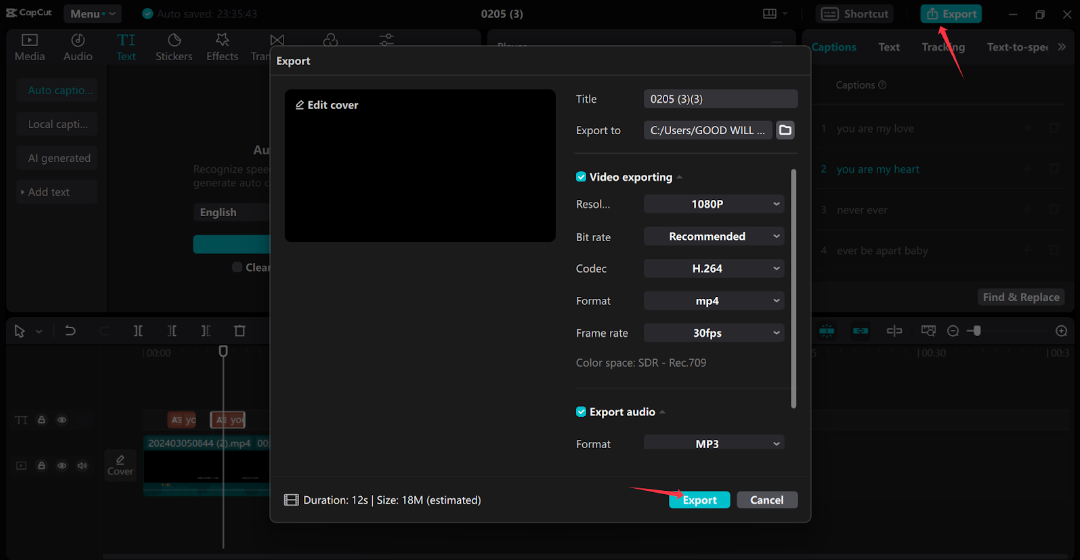Hide the text caption track with eye icon

click(x=62, y=420)
